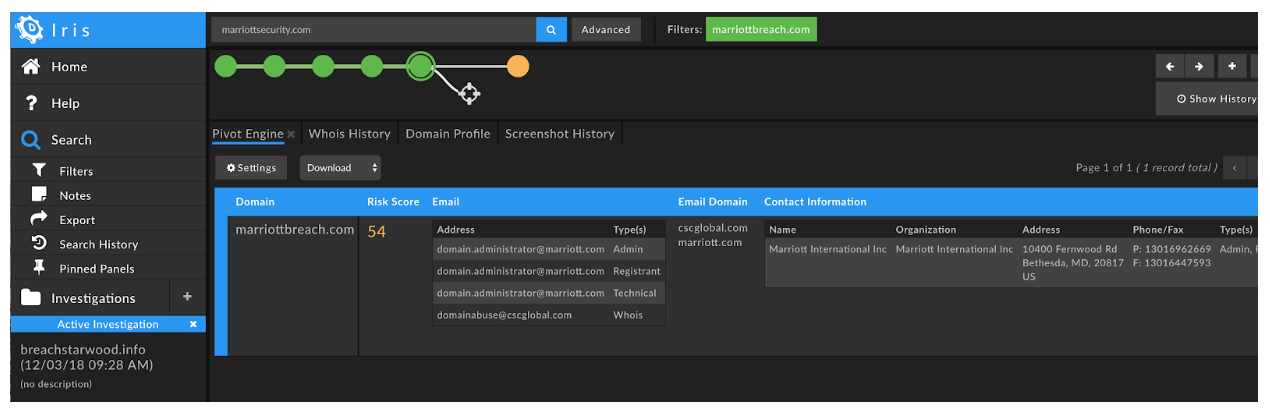
Task: Sort by Risk Score column
Action: [393, 202]
